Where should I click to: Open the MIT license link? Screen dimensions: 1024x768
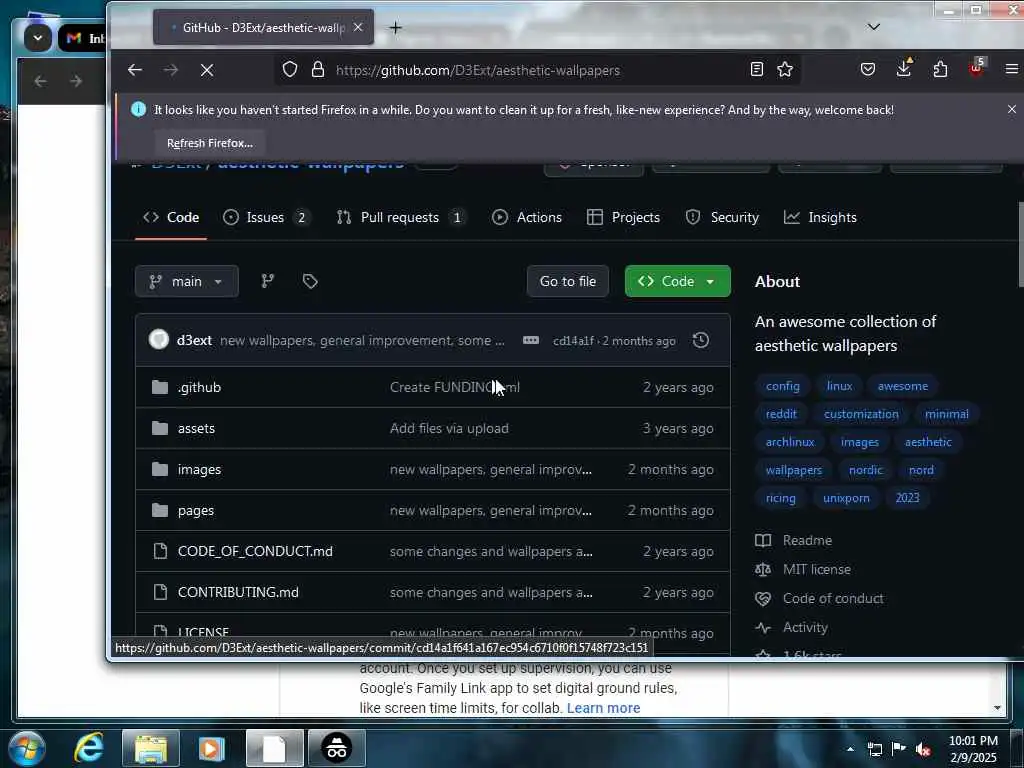pos(816,569)
